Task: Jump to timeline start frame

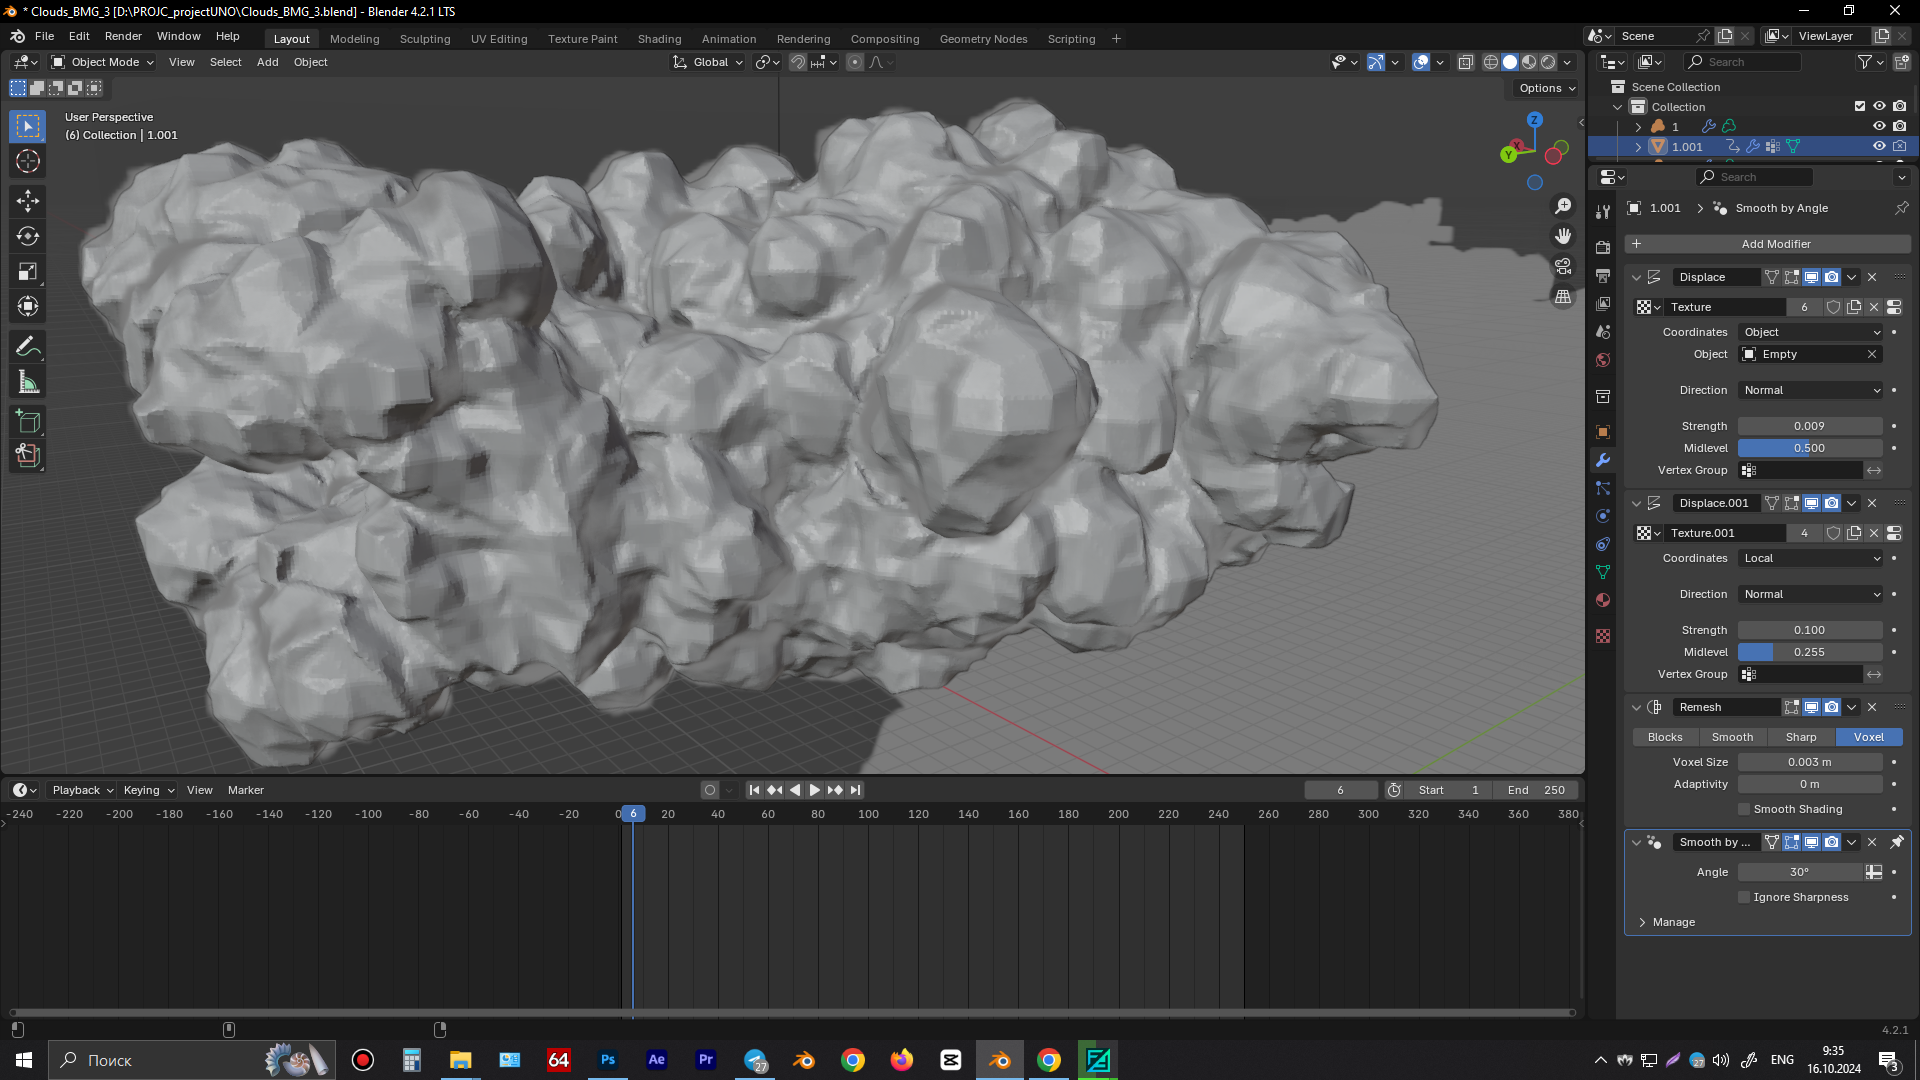Action: [x=755, y=790]
